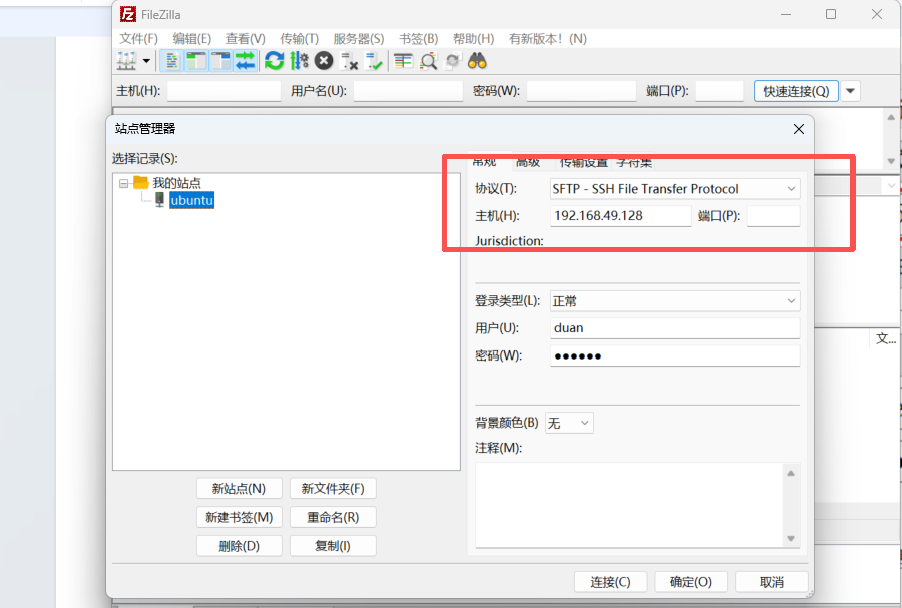Focus the quick connect 用户名(U) field
Image resolution: width=902 pixels, height=608 pixels.
coord(408,91)
